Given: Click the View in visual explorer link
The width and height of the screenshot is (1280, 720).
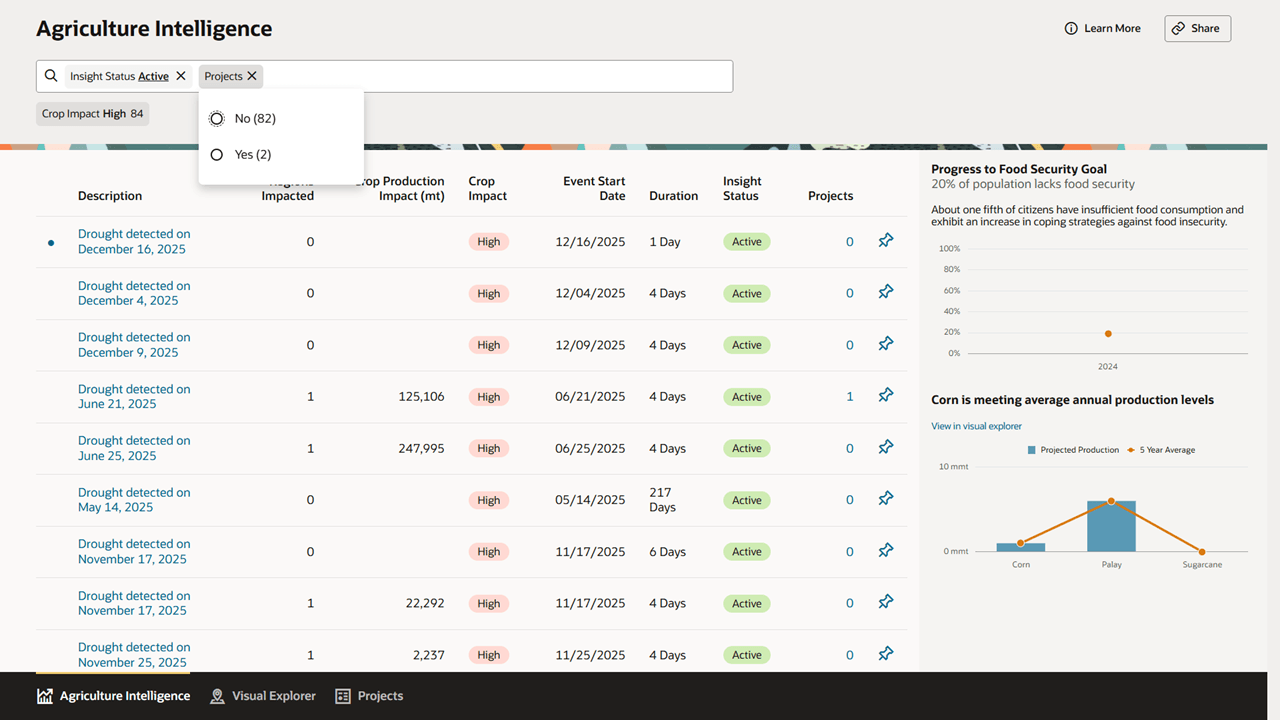Looking at the screenshot, I should tap(976, 425).
